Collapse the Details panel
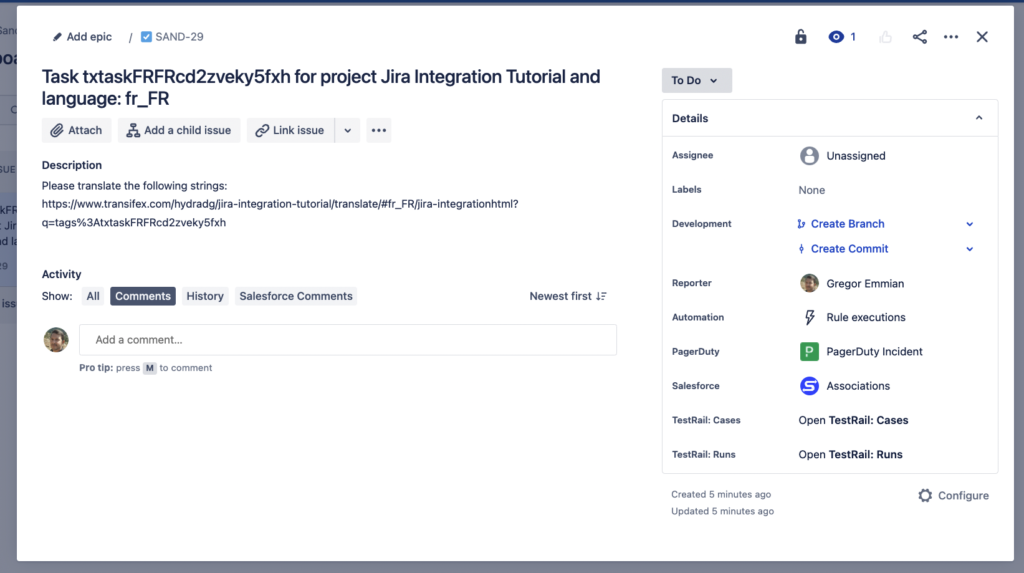 click(x=979, y=118)
